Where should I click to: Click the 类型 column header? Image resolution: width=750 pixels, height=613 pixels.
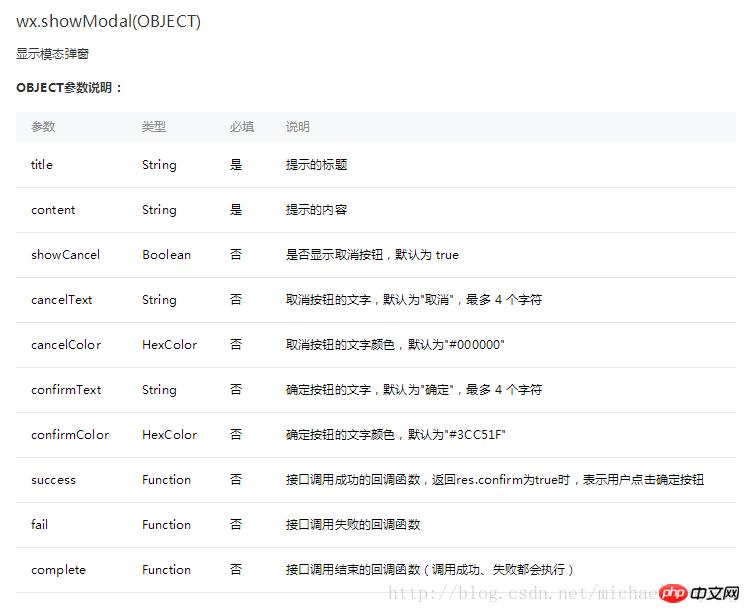pyautogui.click(x=153, y=127)
